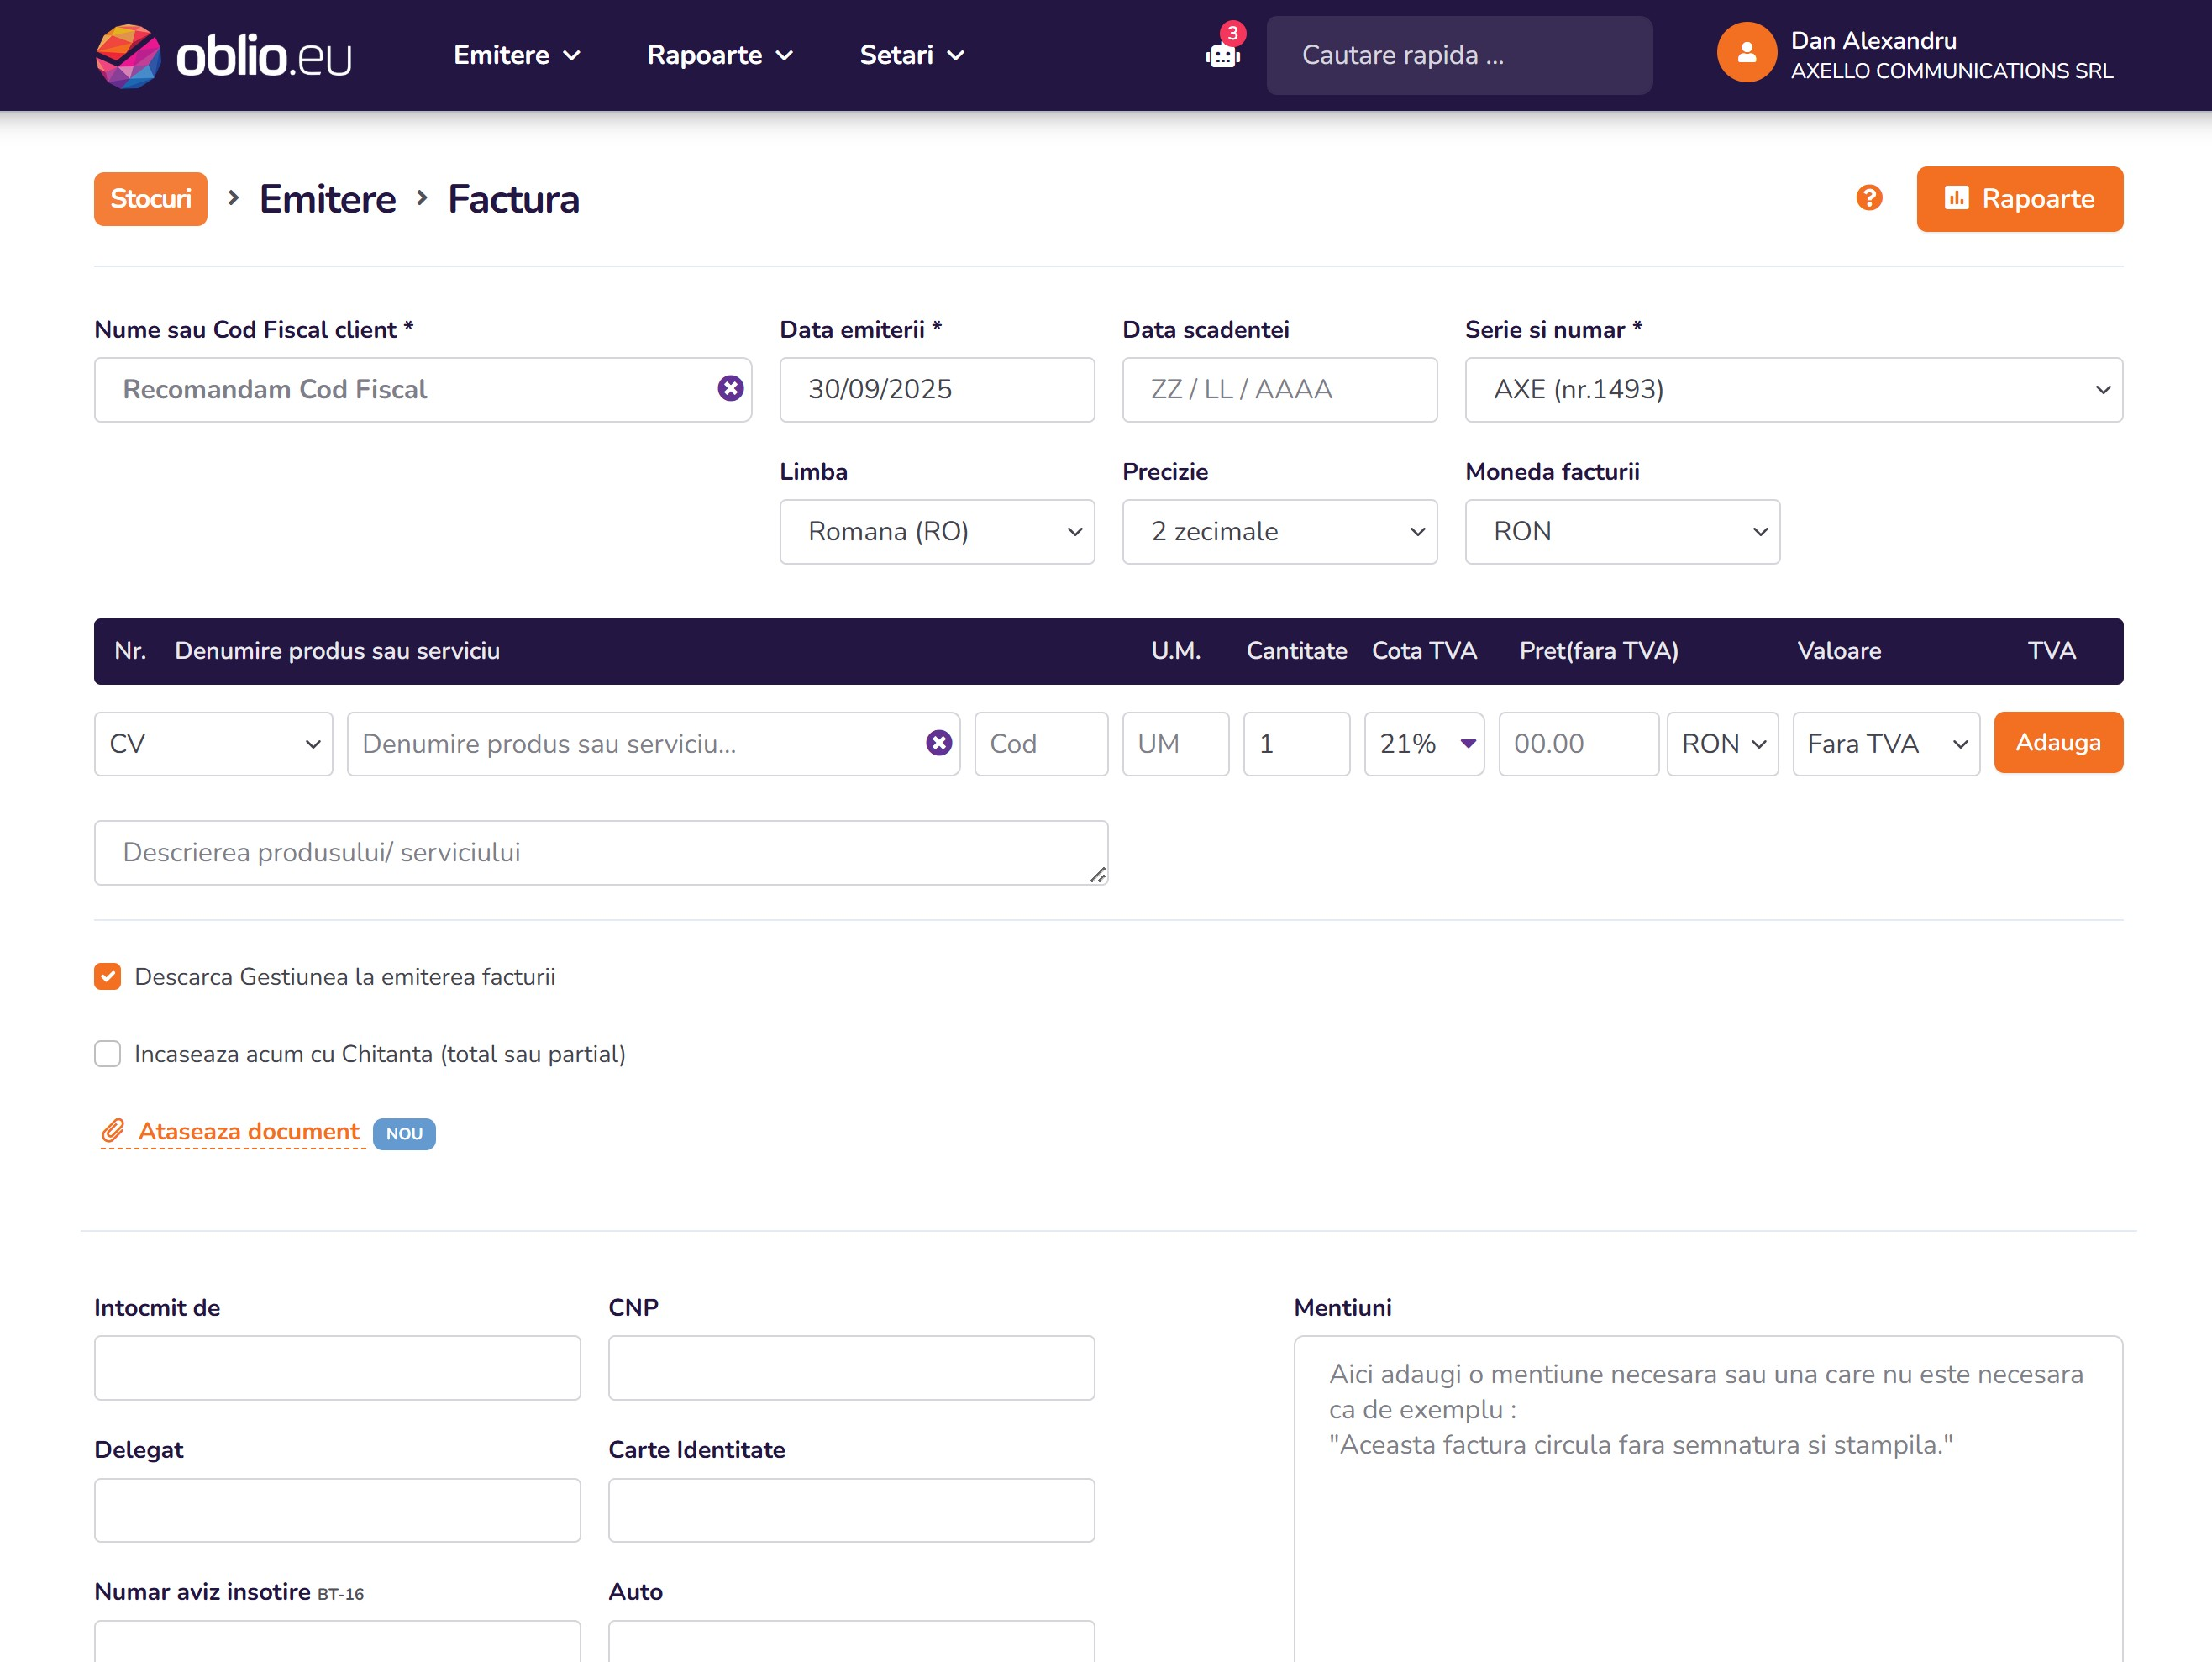This screenshot has width=2212, height=1662.
Task: Open the Serie si numar dropdown
Action: (1792, 390)
